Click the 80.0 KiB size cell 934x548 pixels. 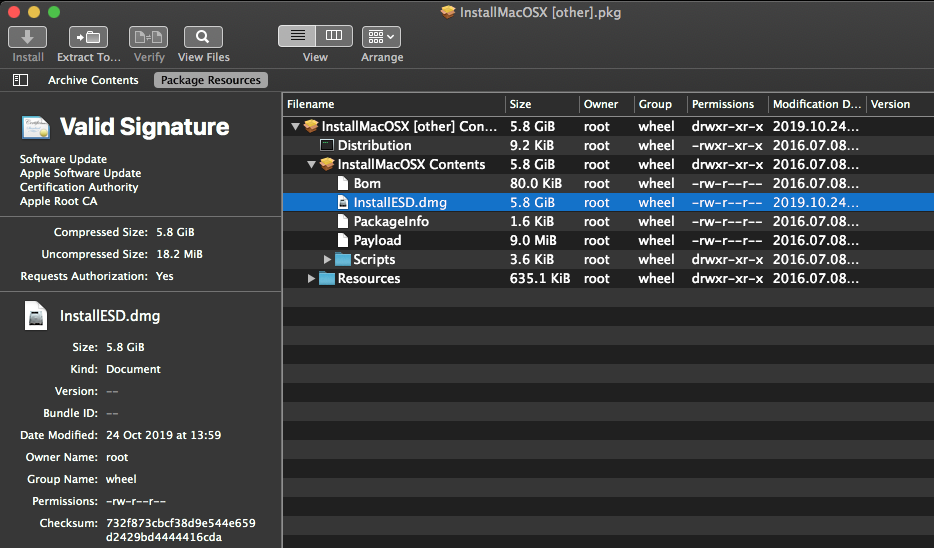[536, 183]
